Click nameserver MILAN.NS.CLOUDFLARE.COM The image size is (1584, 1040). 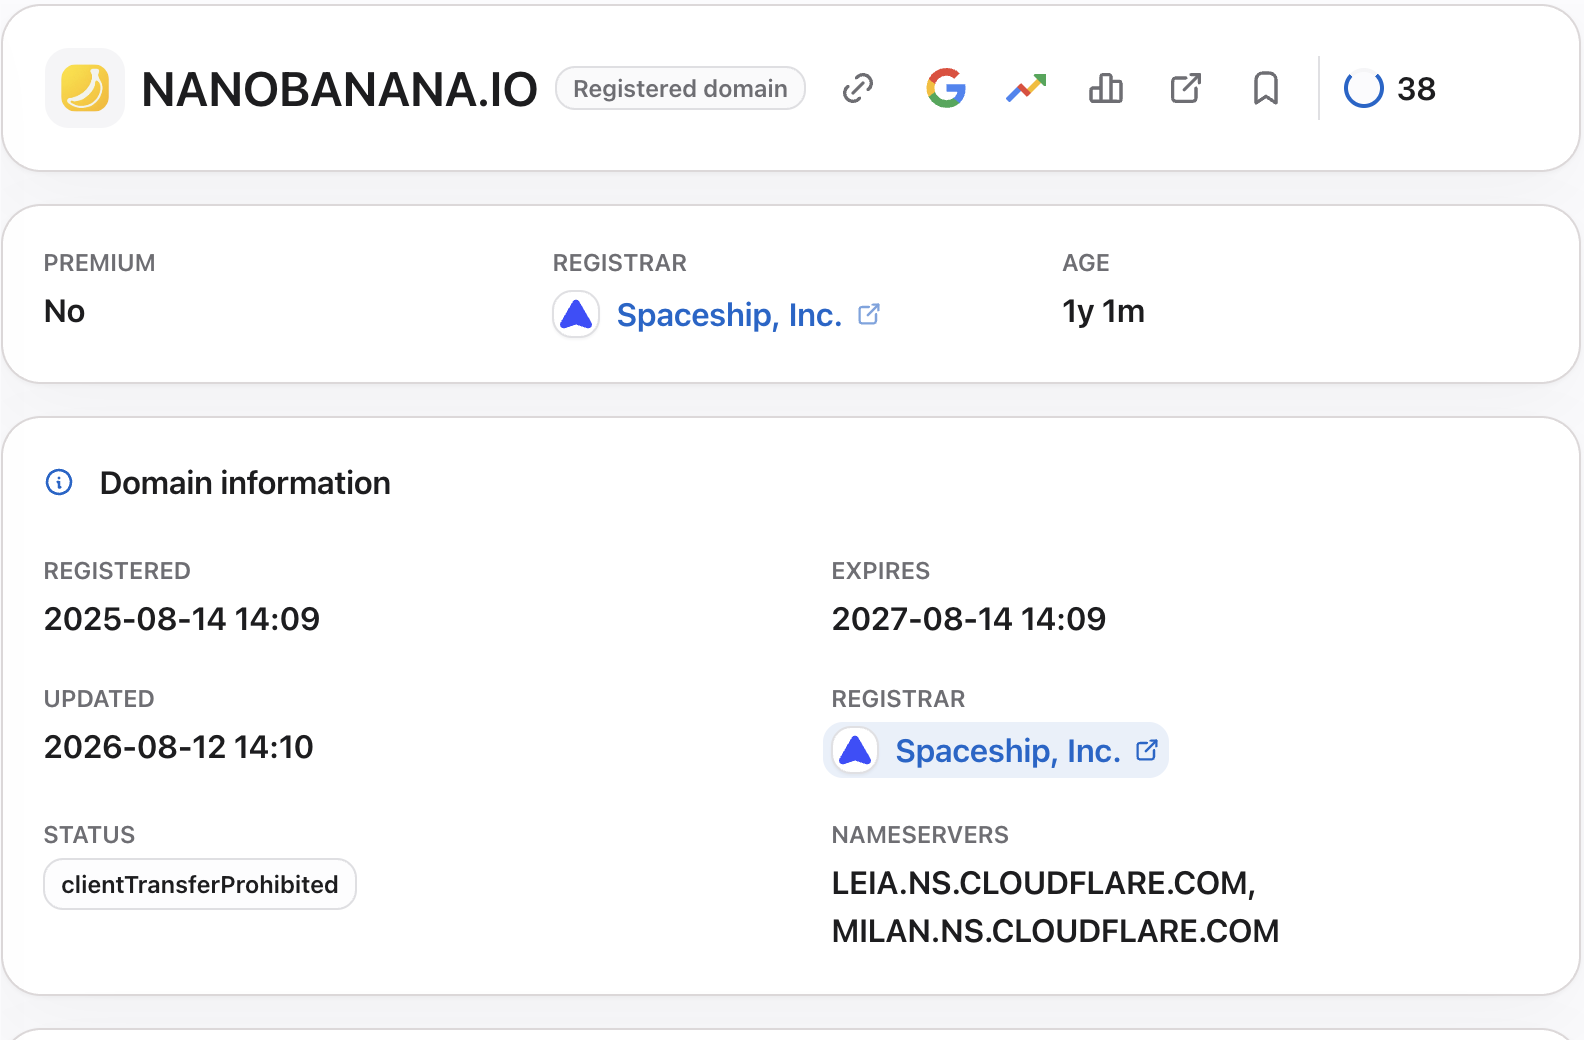coord(1055,931)
